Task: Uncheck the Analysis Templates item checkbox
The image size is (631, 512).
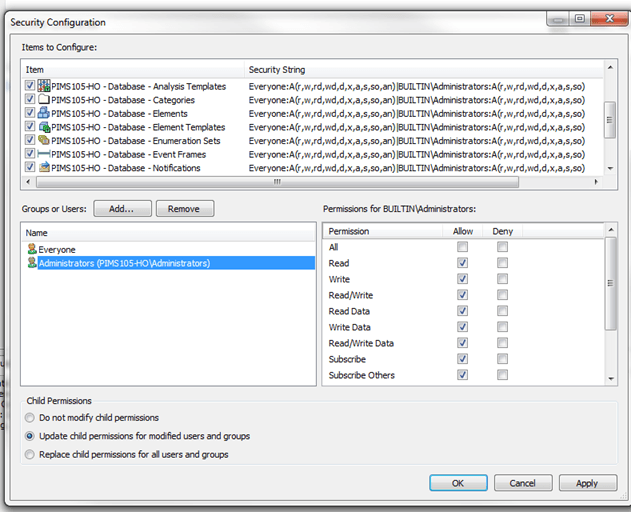Action: click(x=30, y=85)
